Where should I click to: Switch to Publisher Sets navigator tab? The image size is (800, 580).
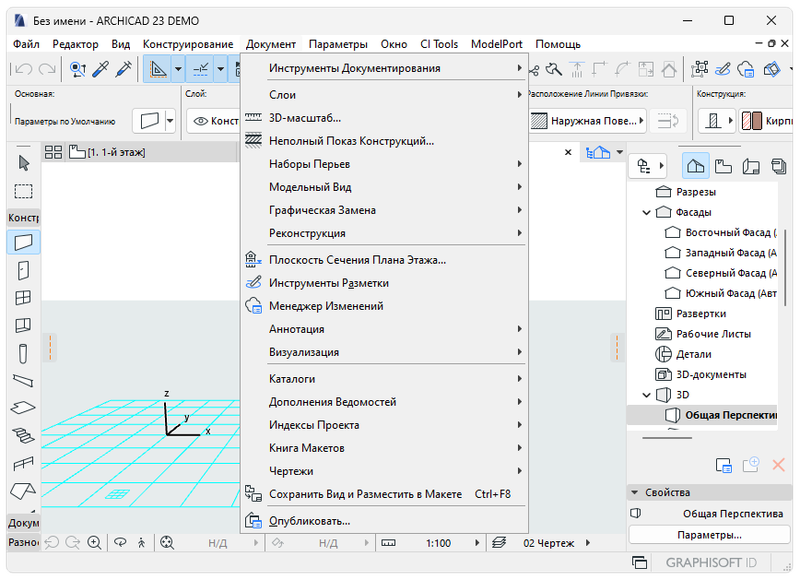tap(779, 166)
